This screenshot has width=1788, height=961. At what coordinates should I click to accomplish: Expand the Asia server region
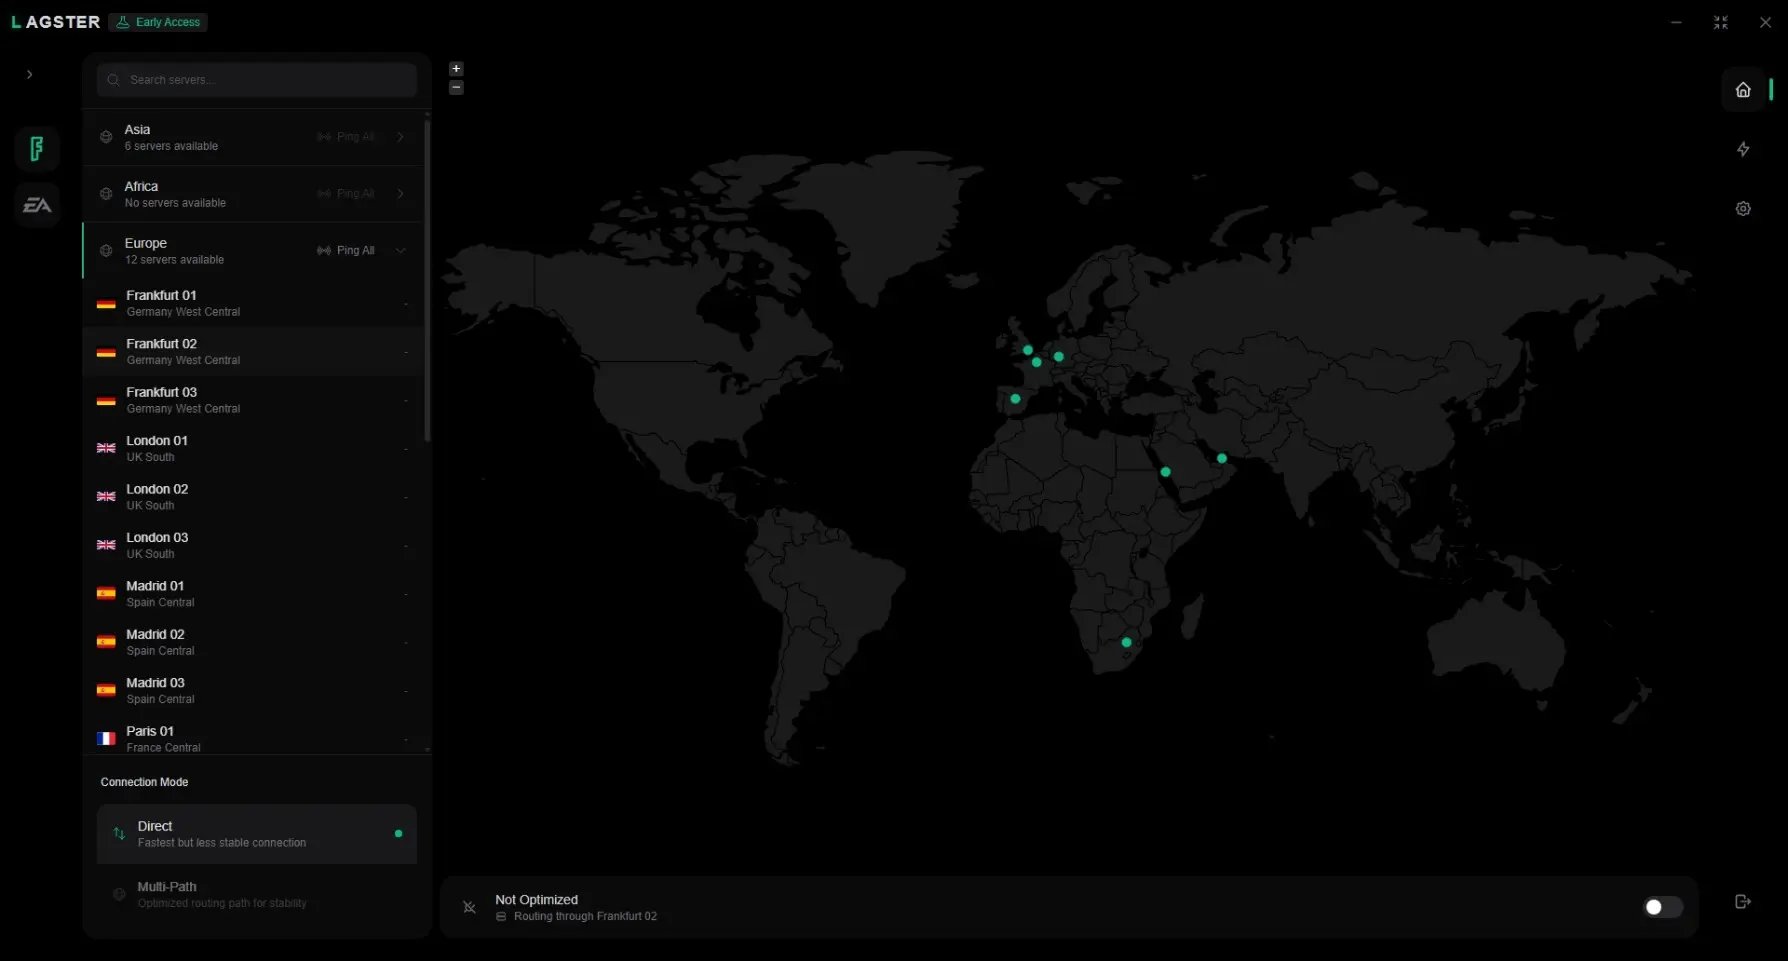401,137
